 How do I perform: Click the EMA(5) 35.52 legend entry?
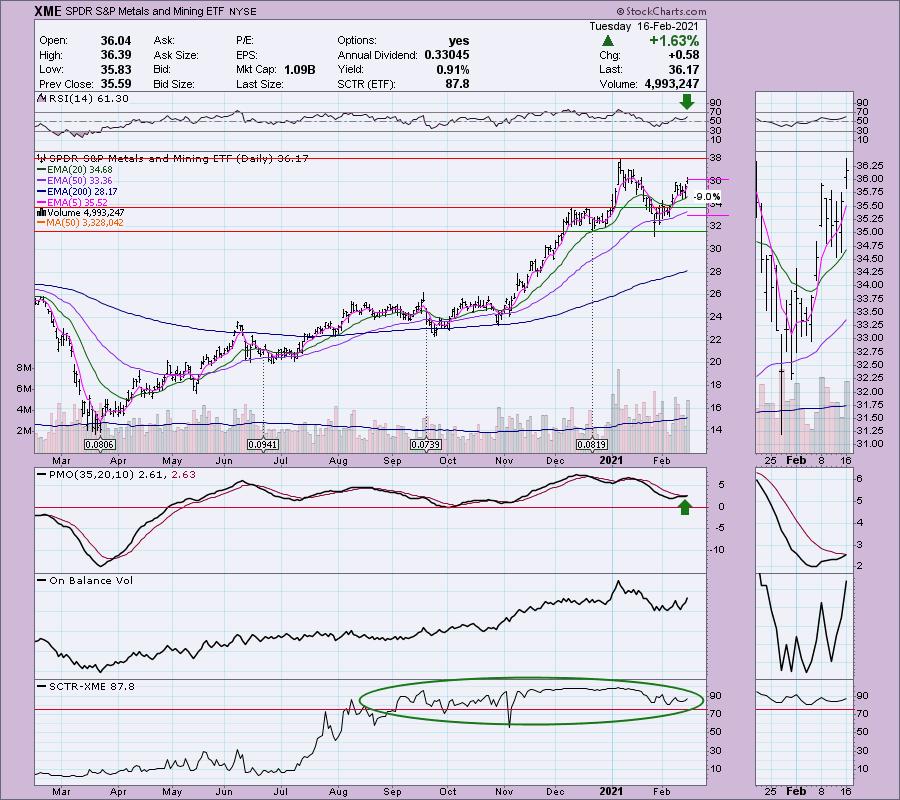77,203
